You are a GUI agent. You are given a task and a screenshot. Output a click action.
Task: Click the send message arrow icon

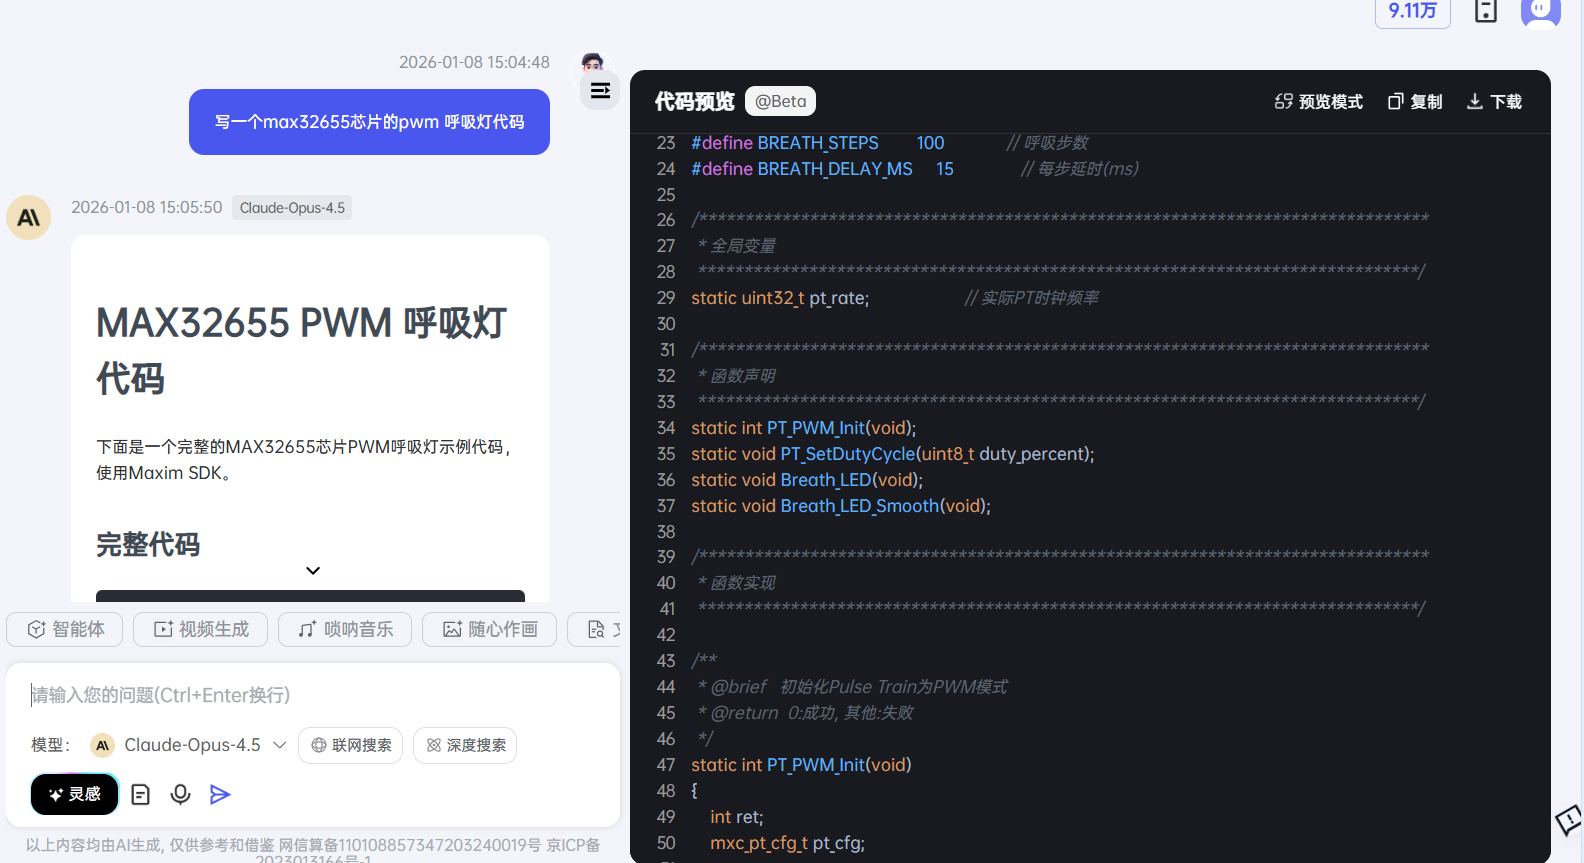pos(220,794)
